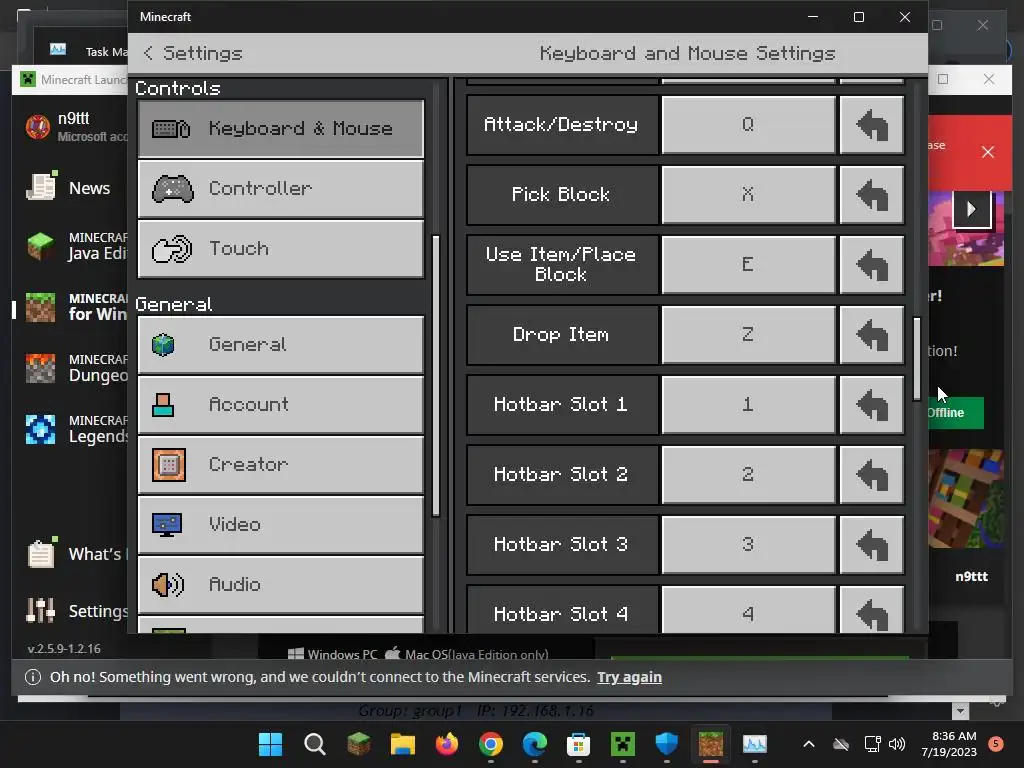Open What's New in the launcher
This screenshot has height=768, width=1024.
click(71, 554)
